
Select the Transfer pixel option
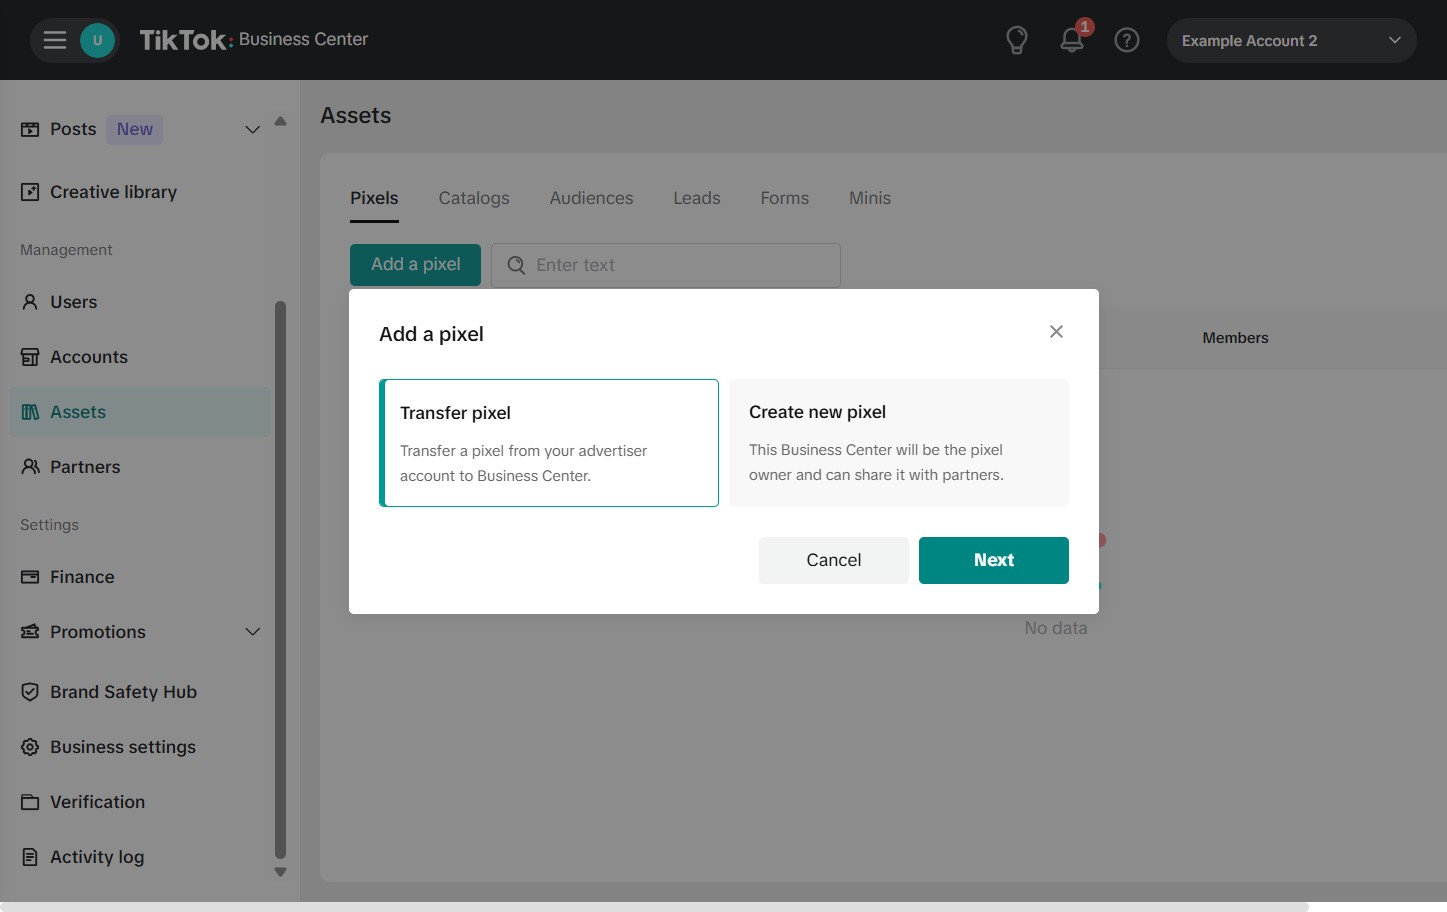pos(549,443)
